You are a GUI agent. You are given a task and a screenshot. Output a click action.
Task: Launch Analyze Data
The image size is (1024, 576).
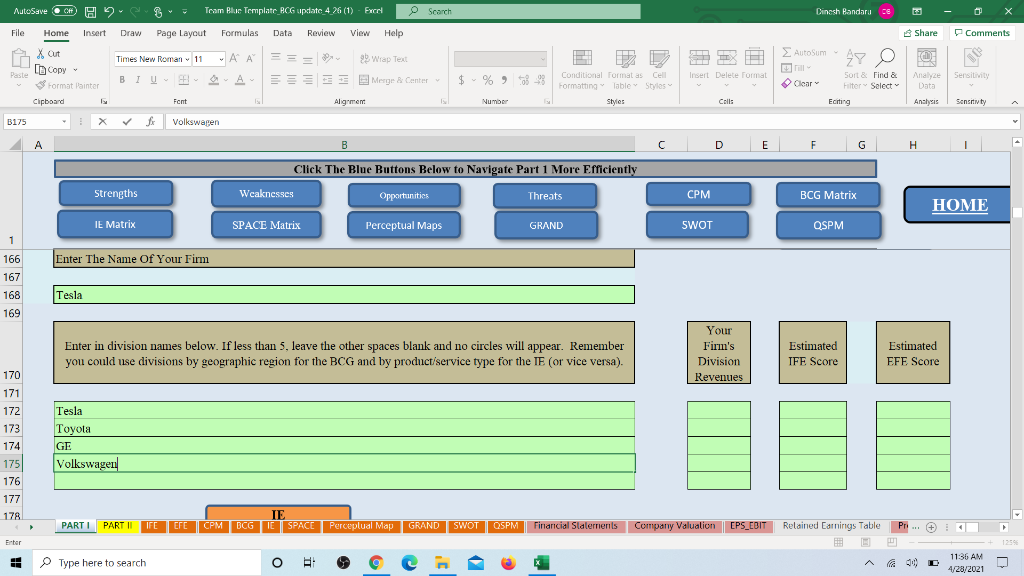[x=926, y=70]
